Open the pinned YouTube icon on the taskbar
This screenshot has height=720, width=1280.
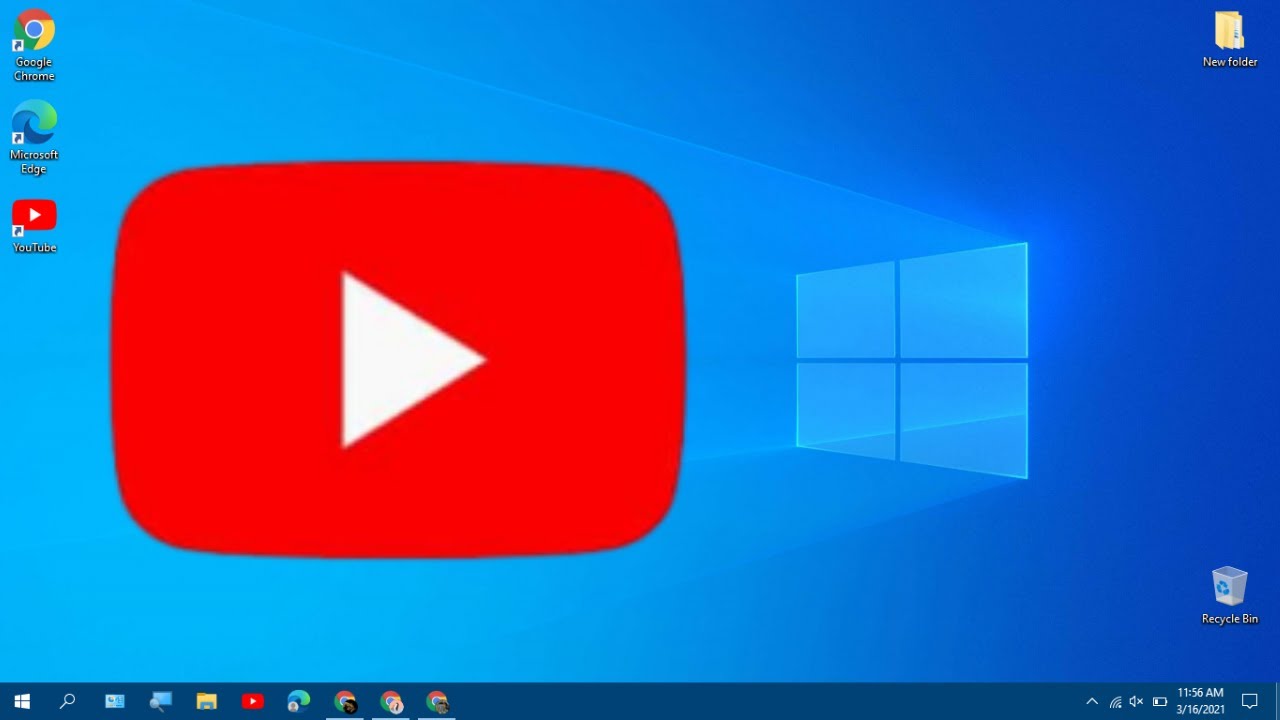pos(252,701)
